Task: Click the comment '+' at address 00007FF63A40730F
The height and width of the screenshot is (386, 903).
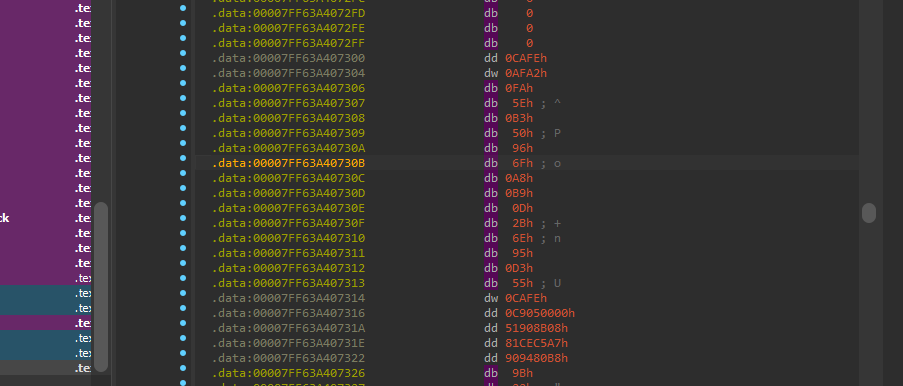Action: [x=557, y=224]
